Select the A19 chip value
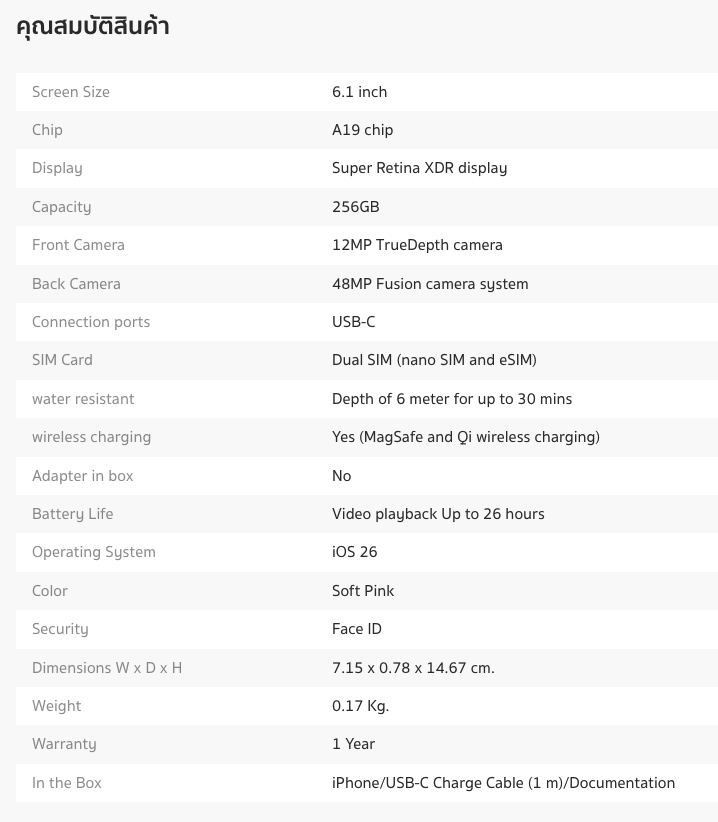The height and width of the screenshot is (822, 718). (362, 130)
